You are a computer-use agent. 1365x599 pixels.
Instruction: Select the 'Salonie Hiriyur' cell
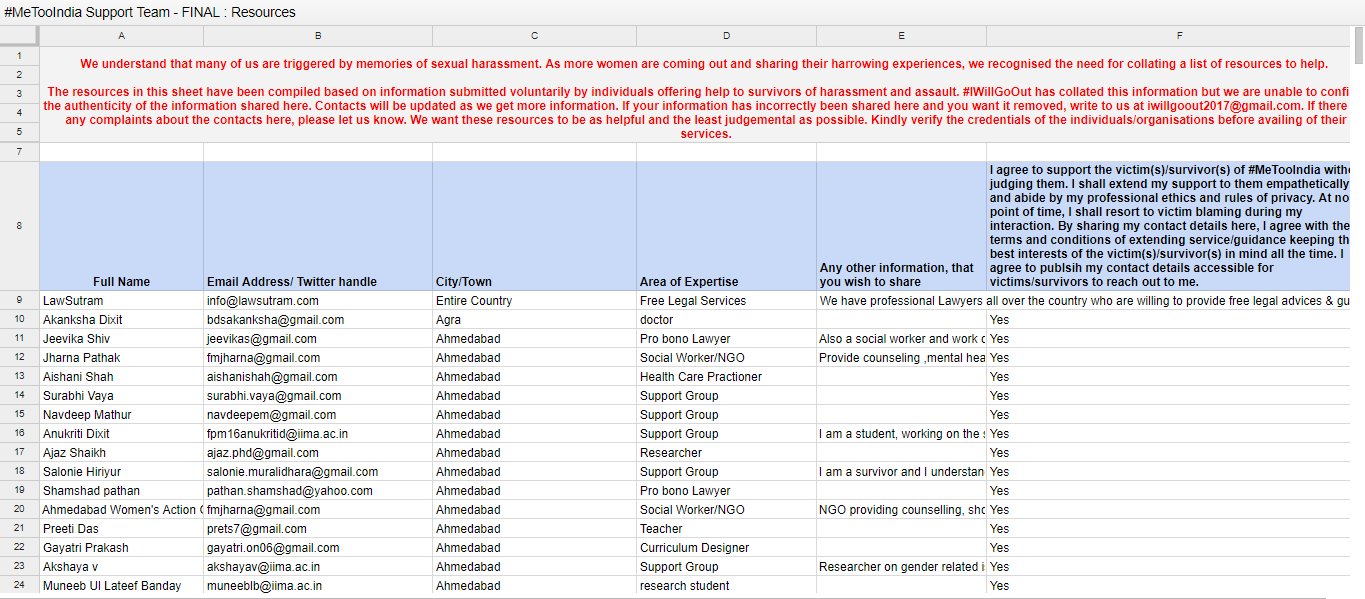pyautogui.click(x=121, y=471)
